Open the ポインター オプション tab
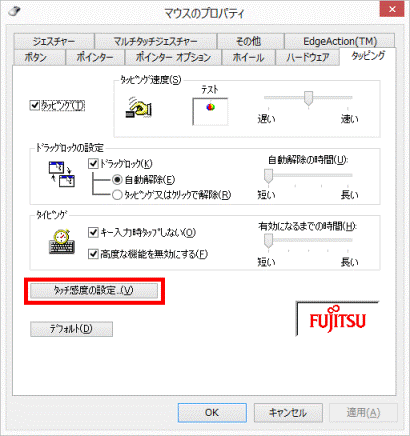The height and width of the screenshot is (436, 410). pos(173,57)
